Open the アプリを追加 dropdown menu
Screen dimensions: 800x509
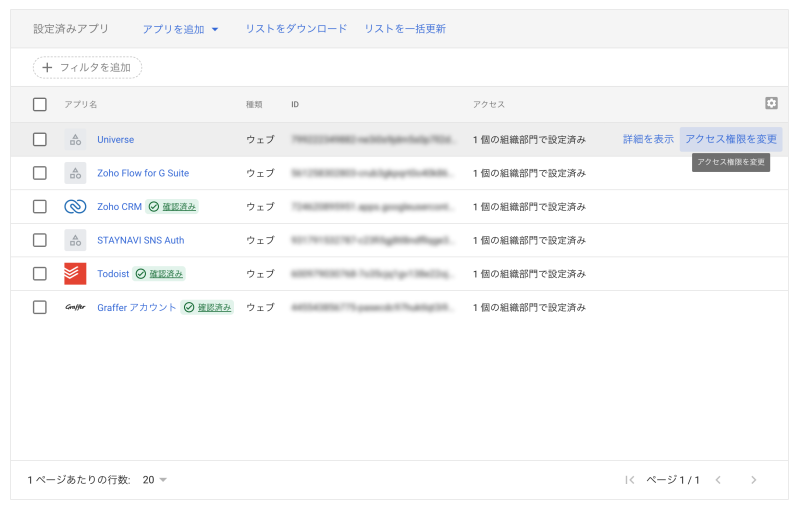180,29
